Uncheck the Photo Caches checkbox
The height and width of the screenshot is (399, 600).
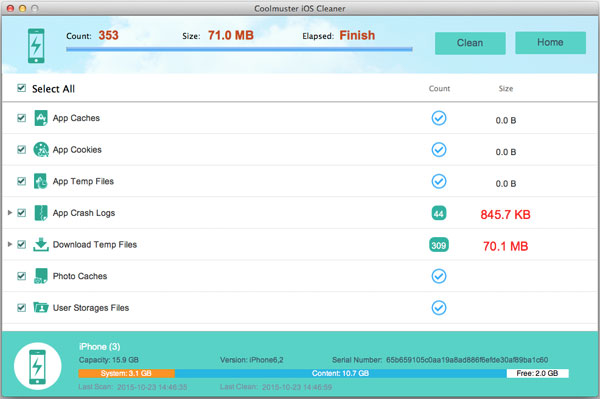tap(21, 276)
